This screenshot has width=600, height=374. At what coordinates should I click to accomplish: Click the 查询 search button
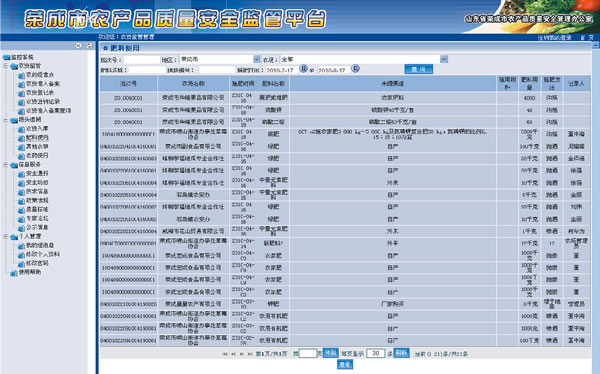(x=419, y=69)
